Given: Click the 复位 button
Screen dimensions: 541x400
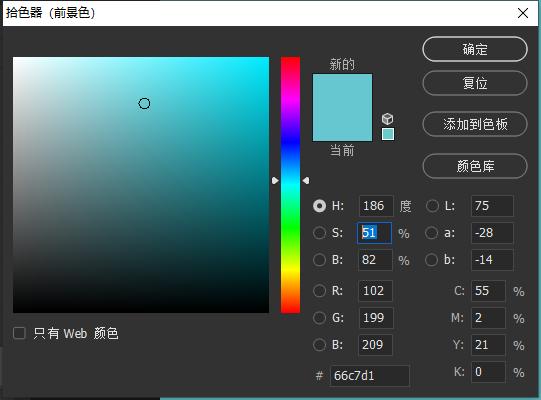Looking at the screenshot, I should pyautogui.click(x=475, y=83).
